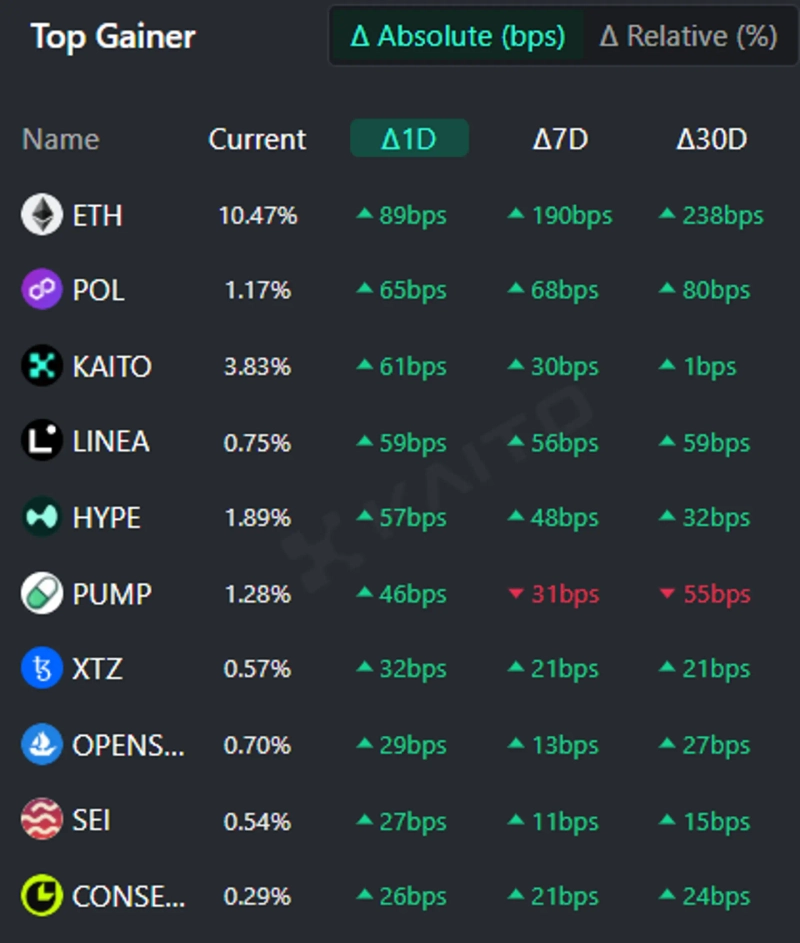
Task: Sort by the Δ1D column
Action: [x=409, y=139]
